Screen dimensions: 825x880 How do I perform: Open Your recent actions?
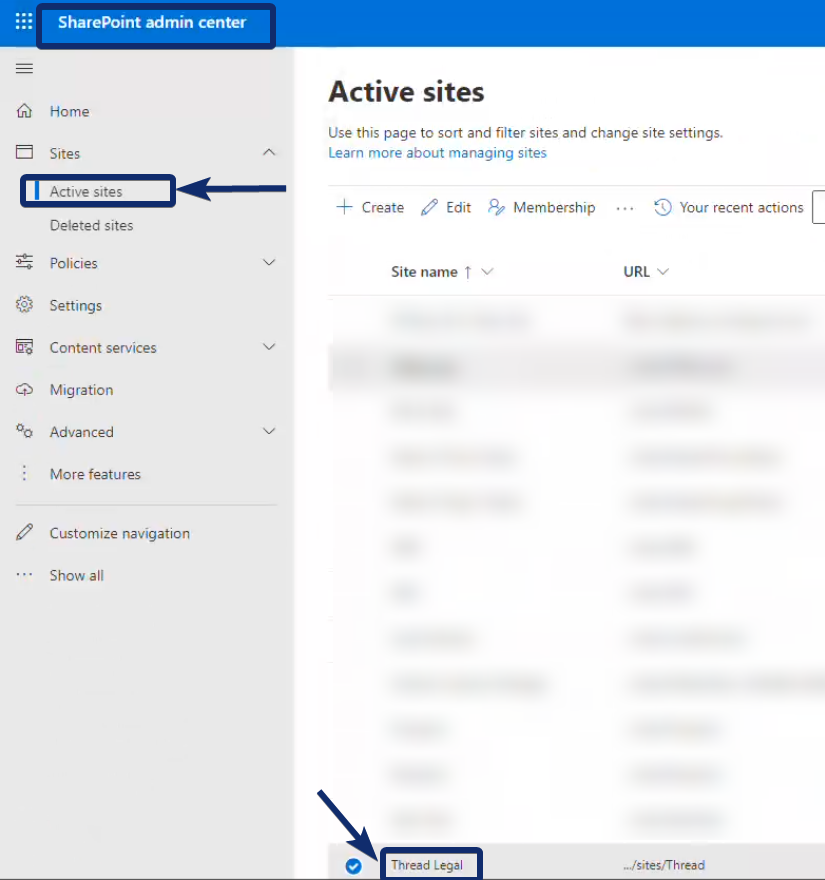coord(741,208)
